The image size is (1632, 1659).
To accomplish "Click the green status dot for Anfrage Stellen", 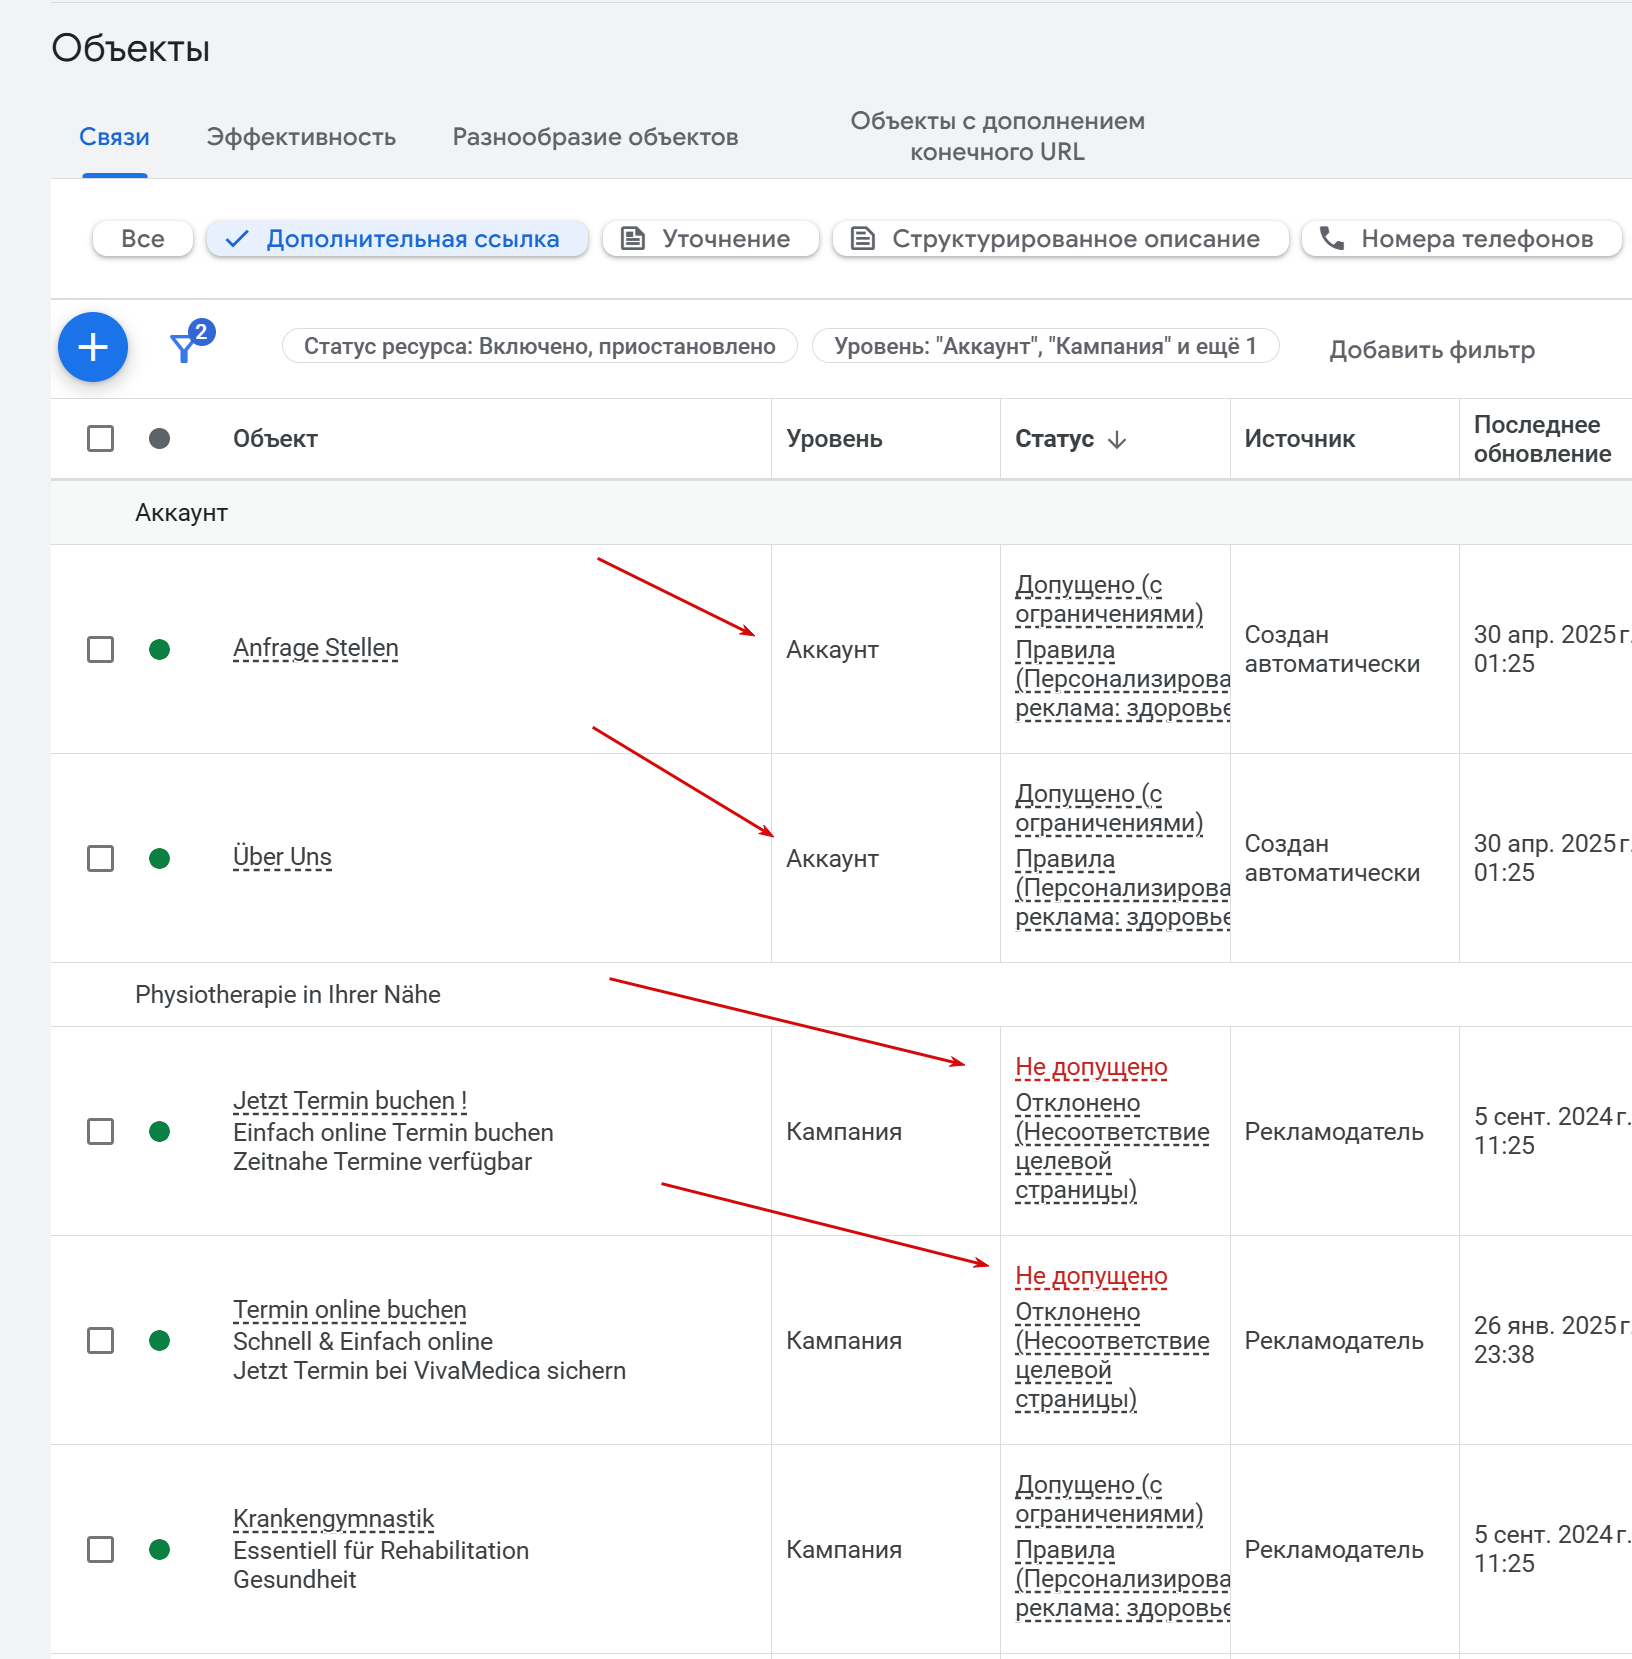I will coord(159,650).
